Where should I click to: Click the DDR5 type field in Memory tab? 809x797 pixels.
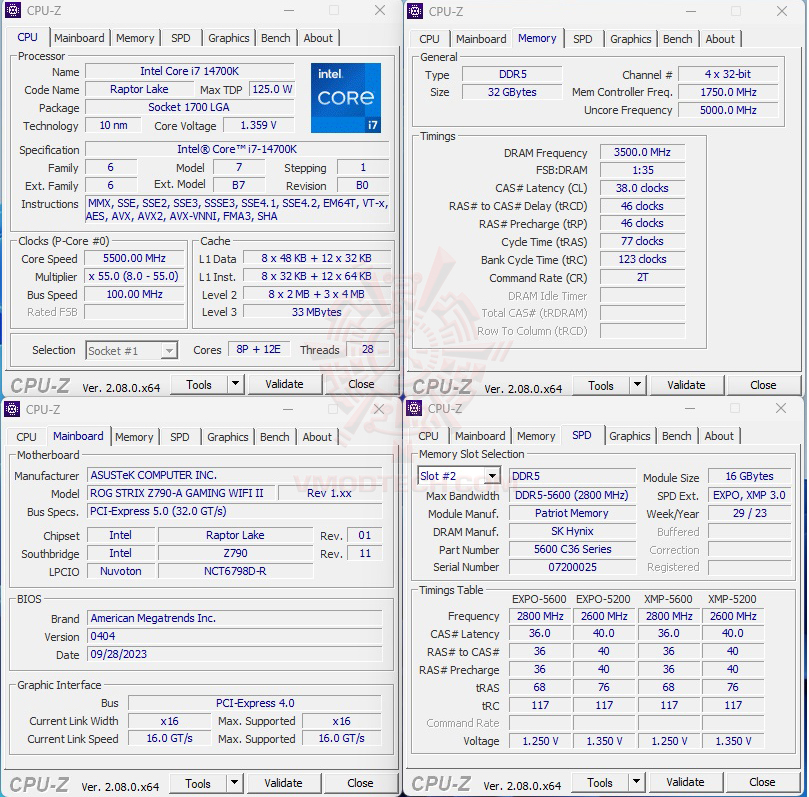point(513,74)
